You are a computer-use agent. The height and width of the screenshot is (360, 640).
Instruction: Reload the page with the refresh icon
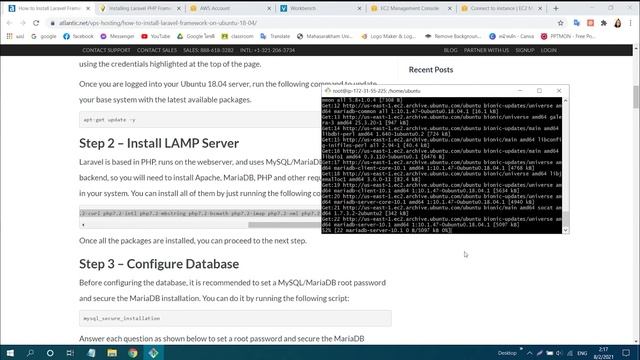pyautogui.click(x=36, y=23)
